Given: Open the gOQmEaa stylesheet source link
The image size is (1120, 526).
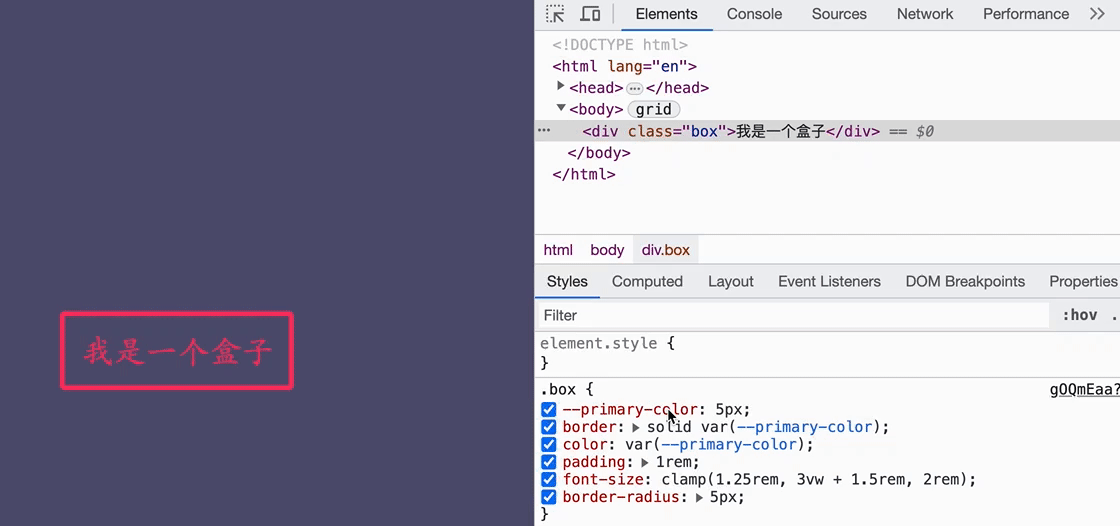Looking at the screenshot, I should tap(1084, 389).
